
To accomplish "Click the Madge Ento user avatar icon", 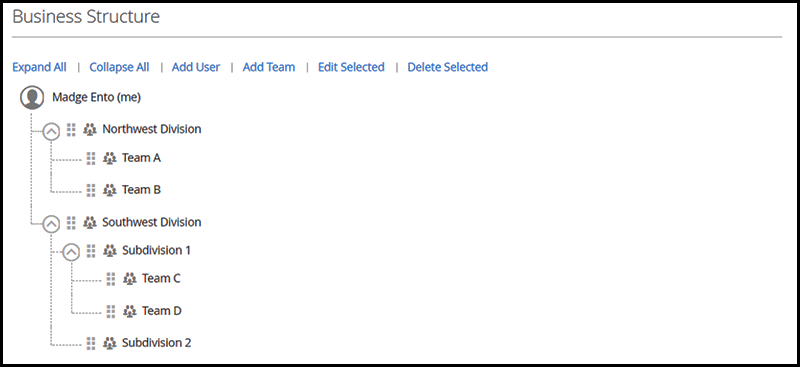I will pos(32,97).
